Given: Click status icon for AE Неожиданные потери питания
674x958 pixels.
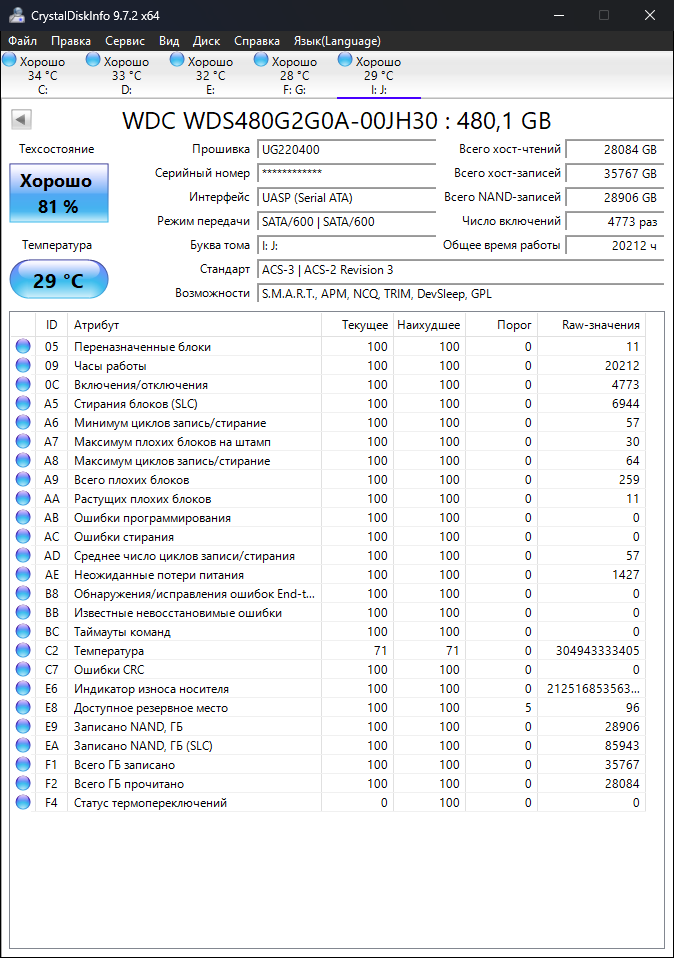Looking at the screenshot, I should pos(23,574).
